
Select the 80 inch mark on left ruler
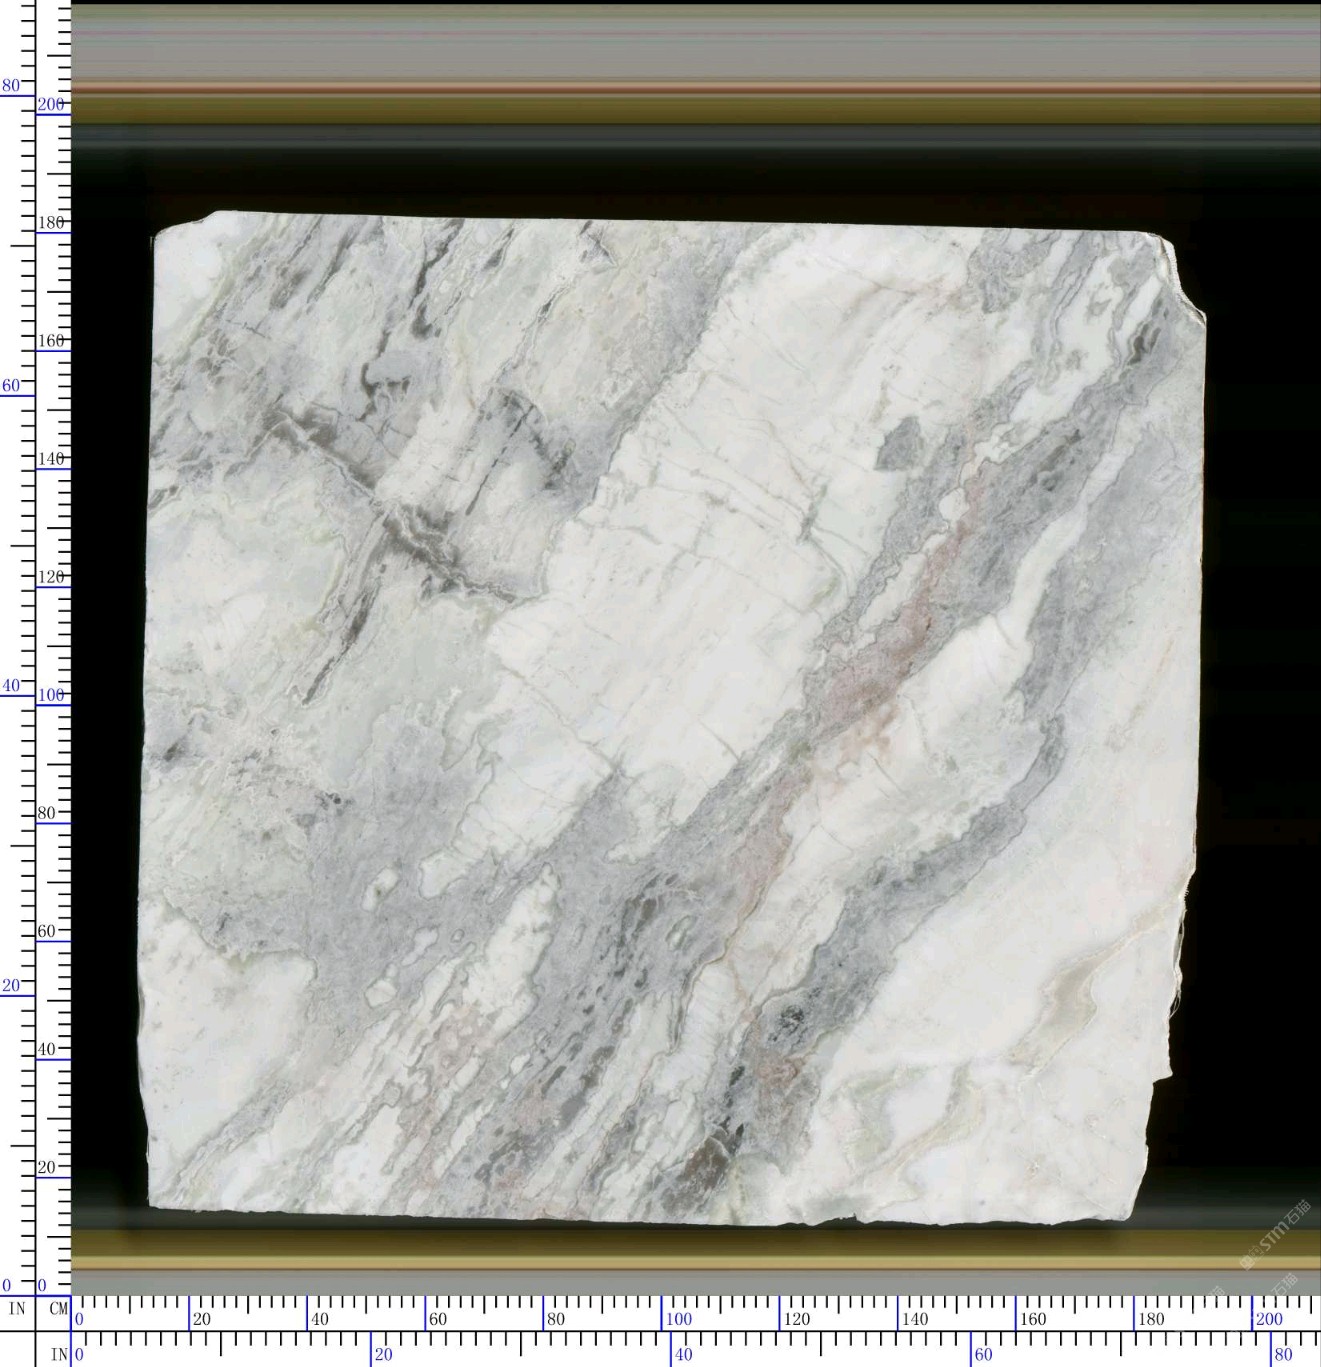tap(10, 86)
